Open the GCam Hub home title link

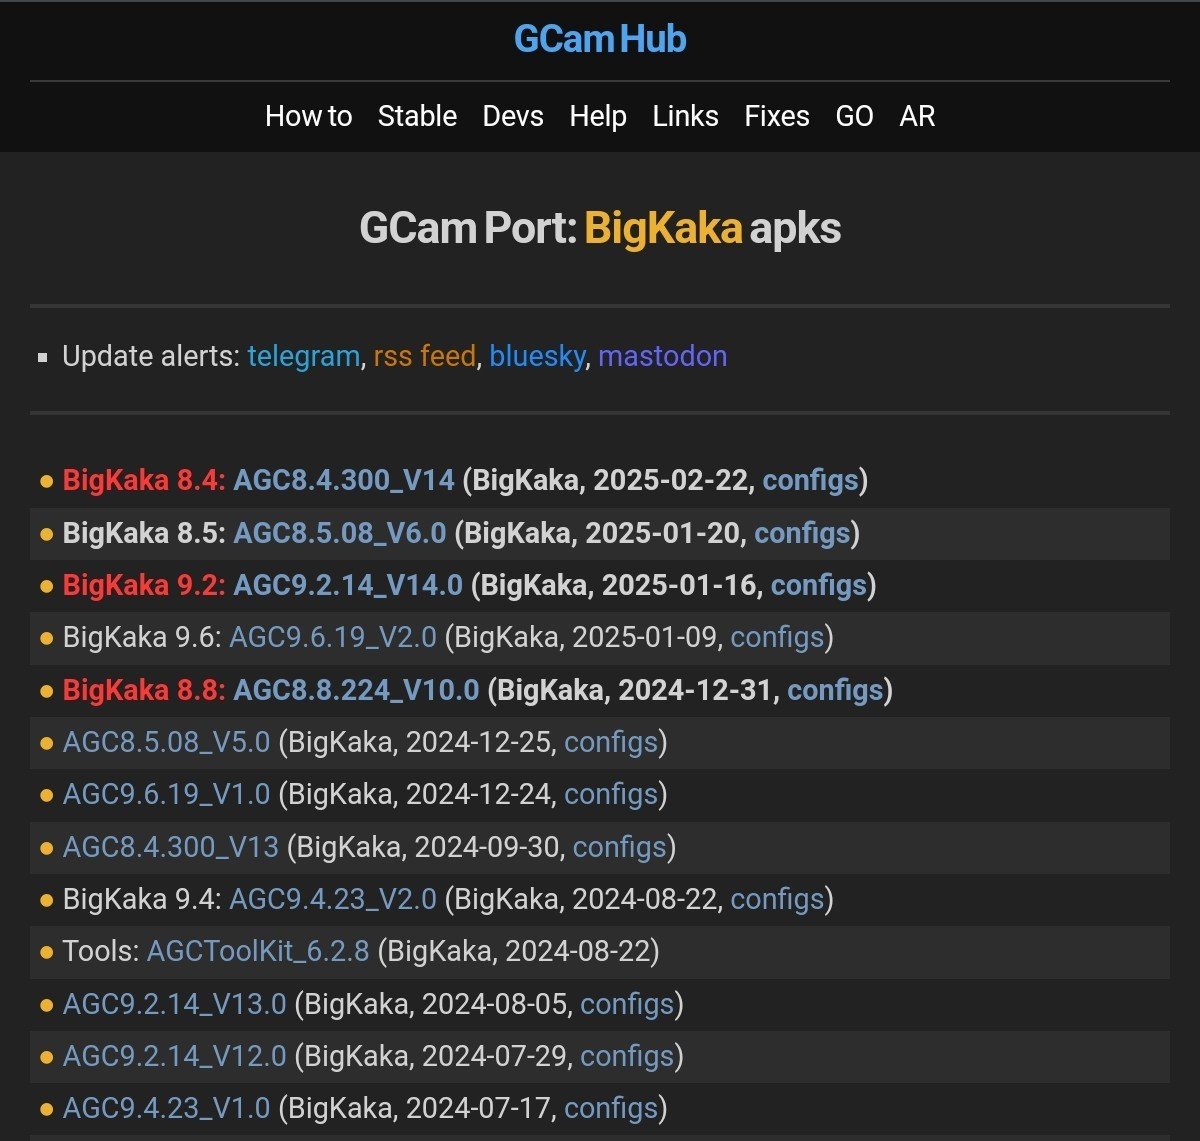[600, 40]
